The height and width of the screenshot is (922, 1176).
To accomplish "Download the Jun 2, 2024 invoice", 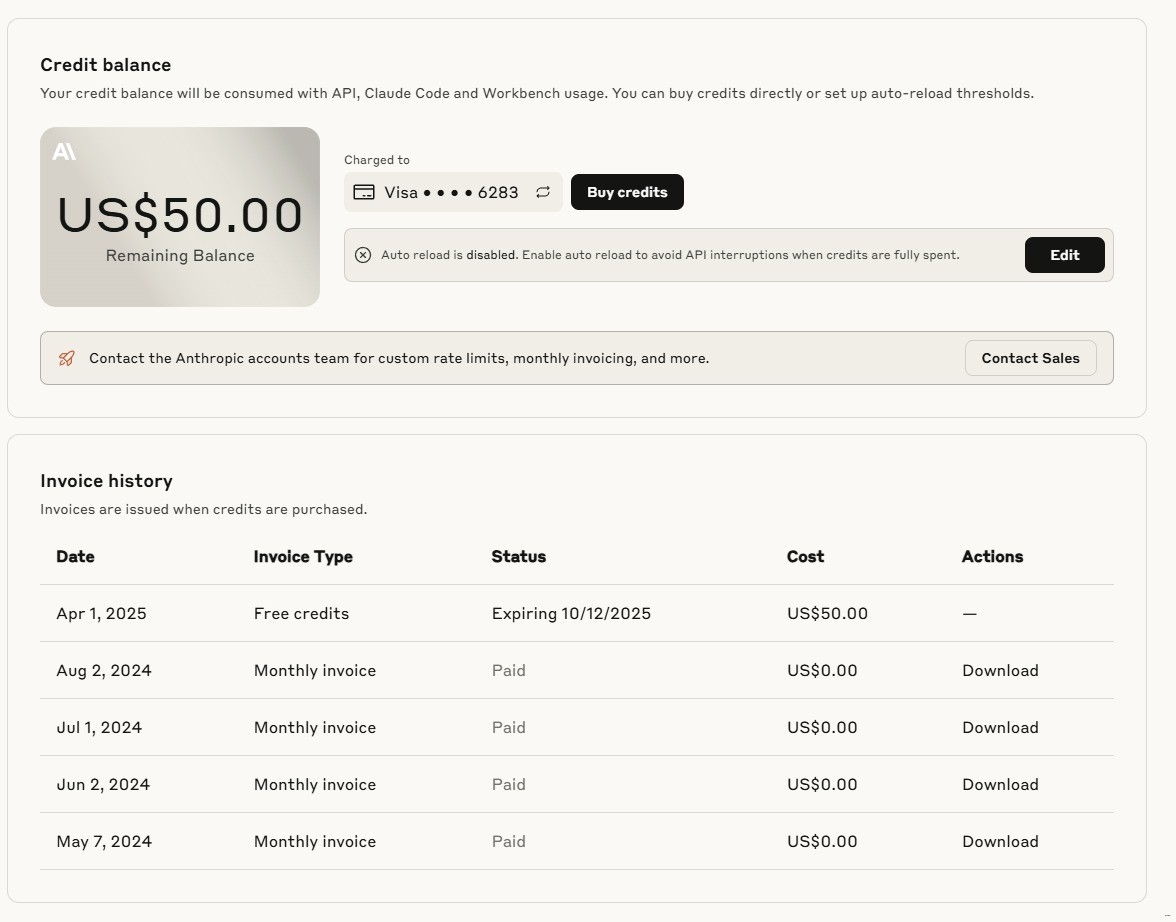I will pos(1000,784).
